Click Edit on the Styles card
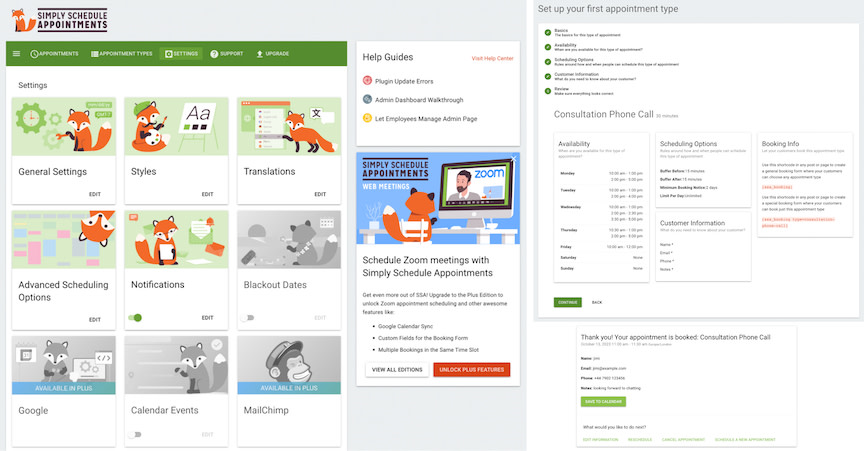The image size is (864, 451). tap(207, 194)
